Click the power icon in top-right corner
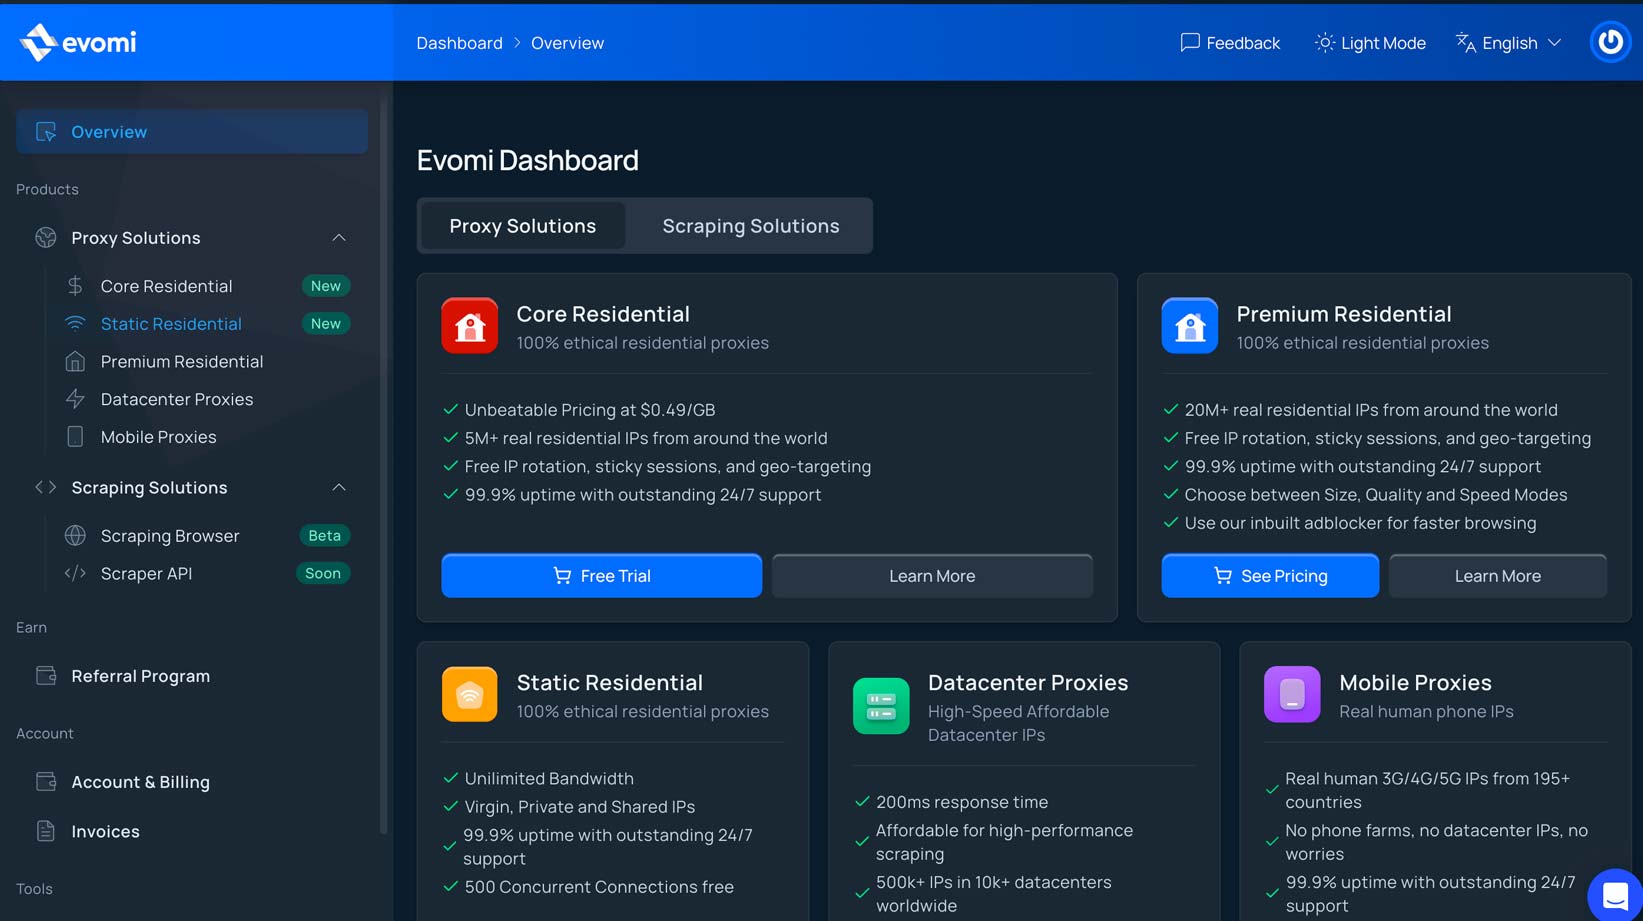Screen dimensions: 1643x921 point(1610,42)
